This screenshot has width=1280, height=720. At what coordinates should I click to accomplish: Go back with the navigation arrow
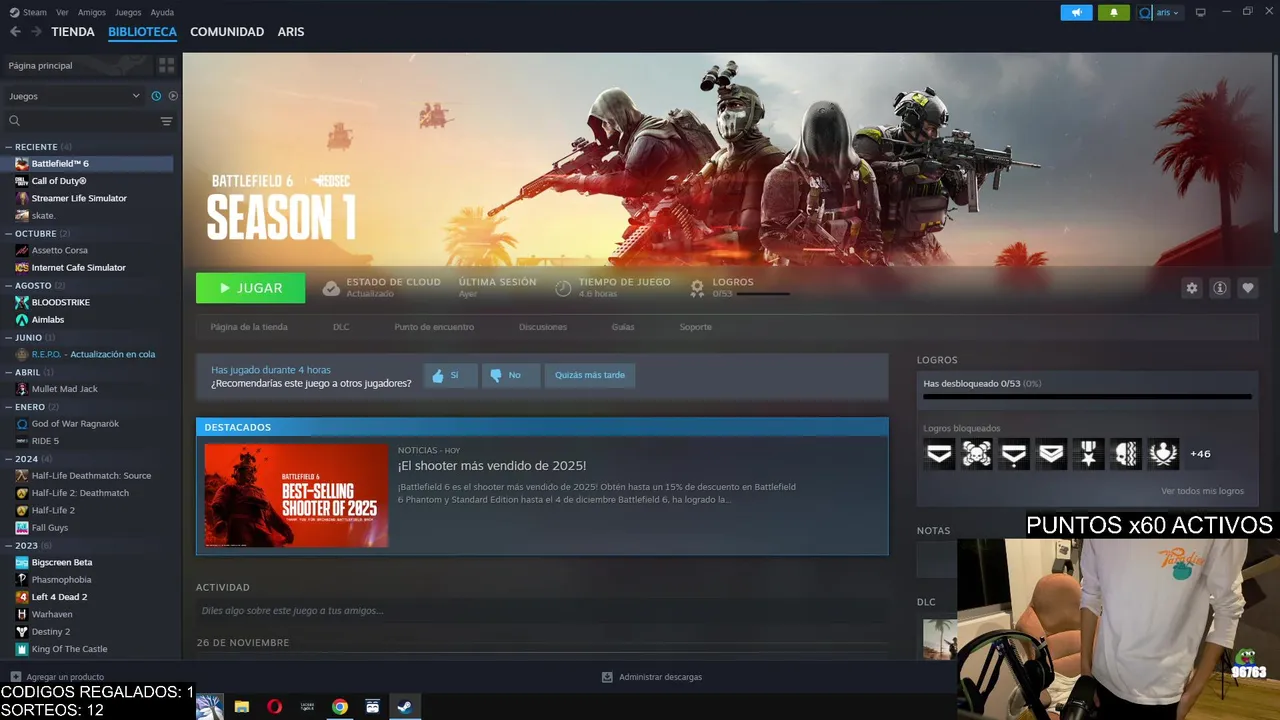[x=15, y=32]
